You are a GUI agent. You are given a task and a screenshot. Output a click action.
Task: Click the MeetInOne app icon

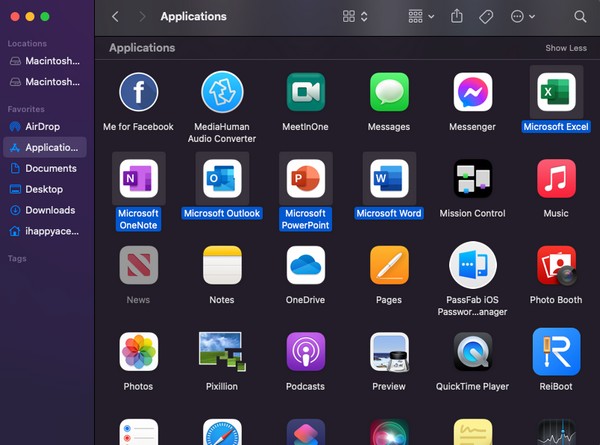pyautogui.click(x=305, y=92)
